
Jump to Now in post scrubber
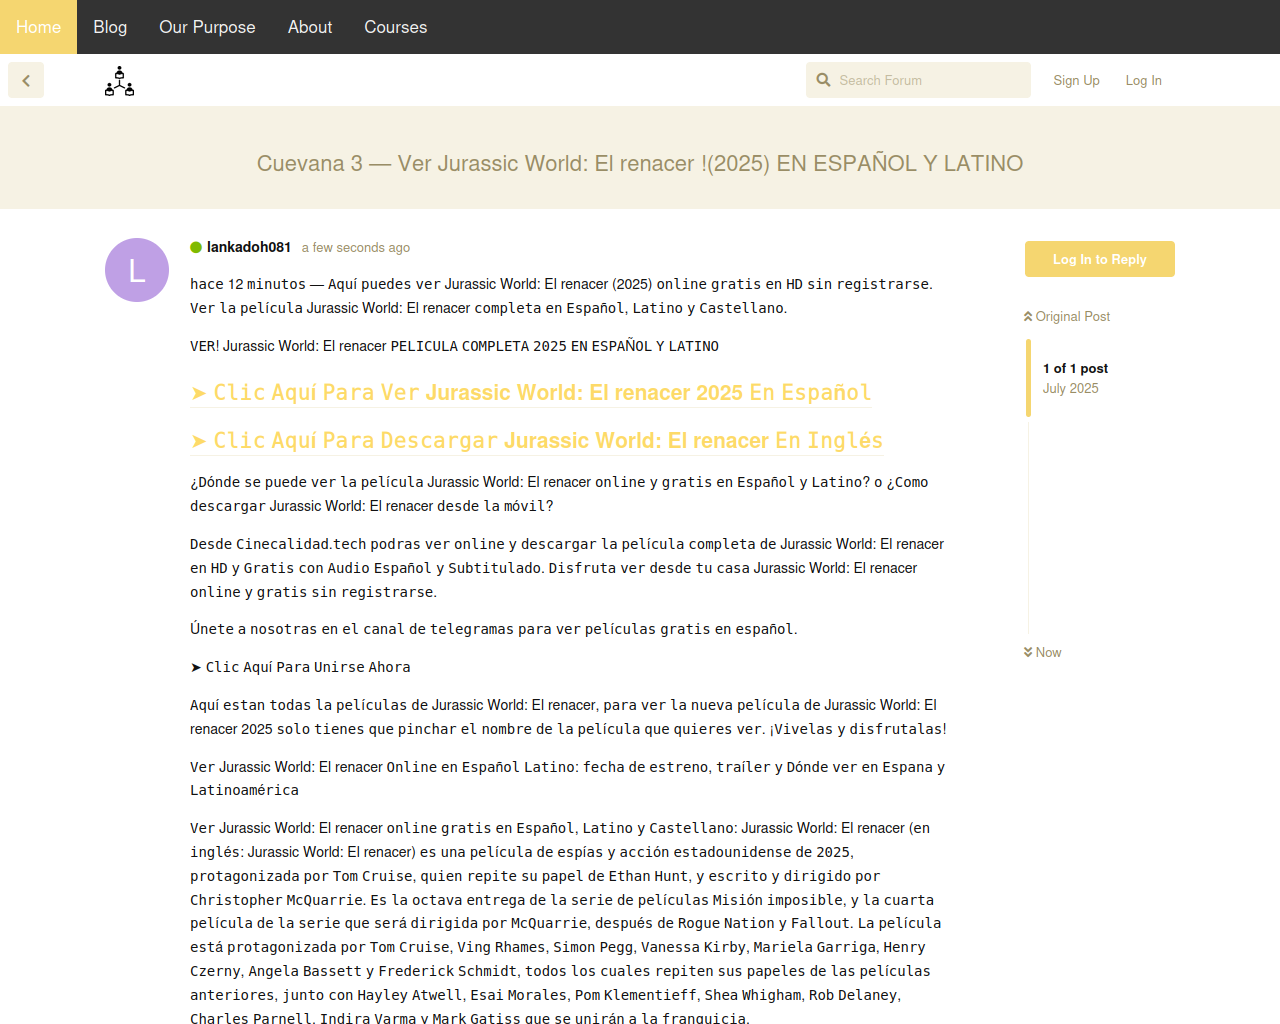pos(1042,652)
